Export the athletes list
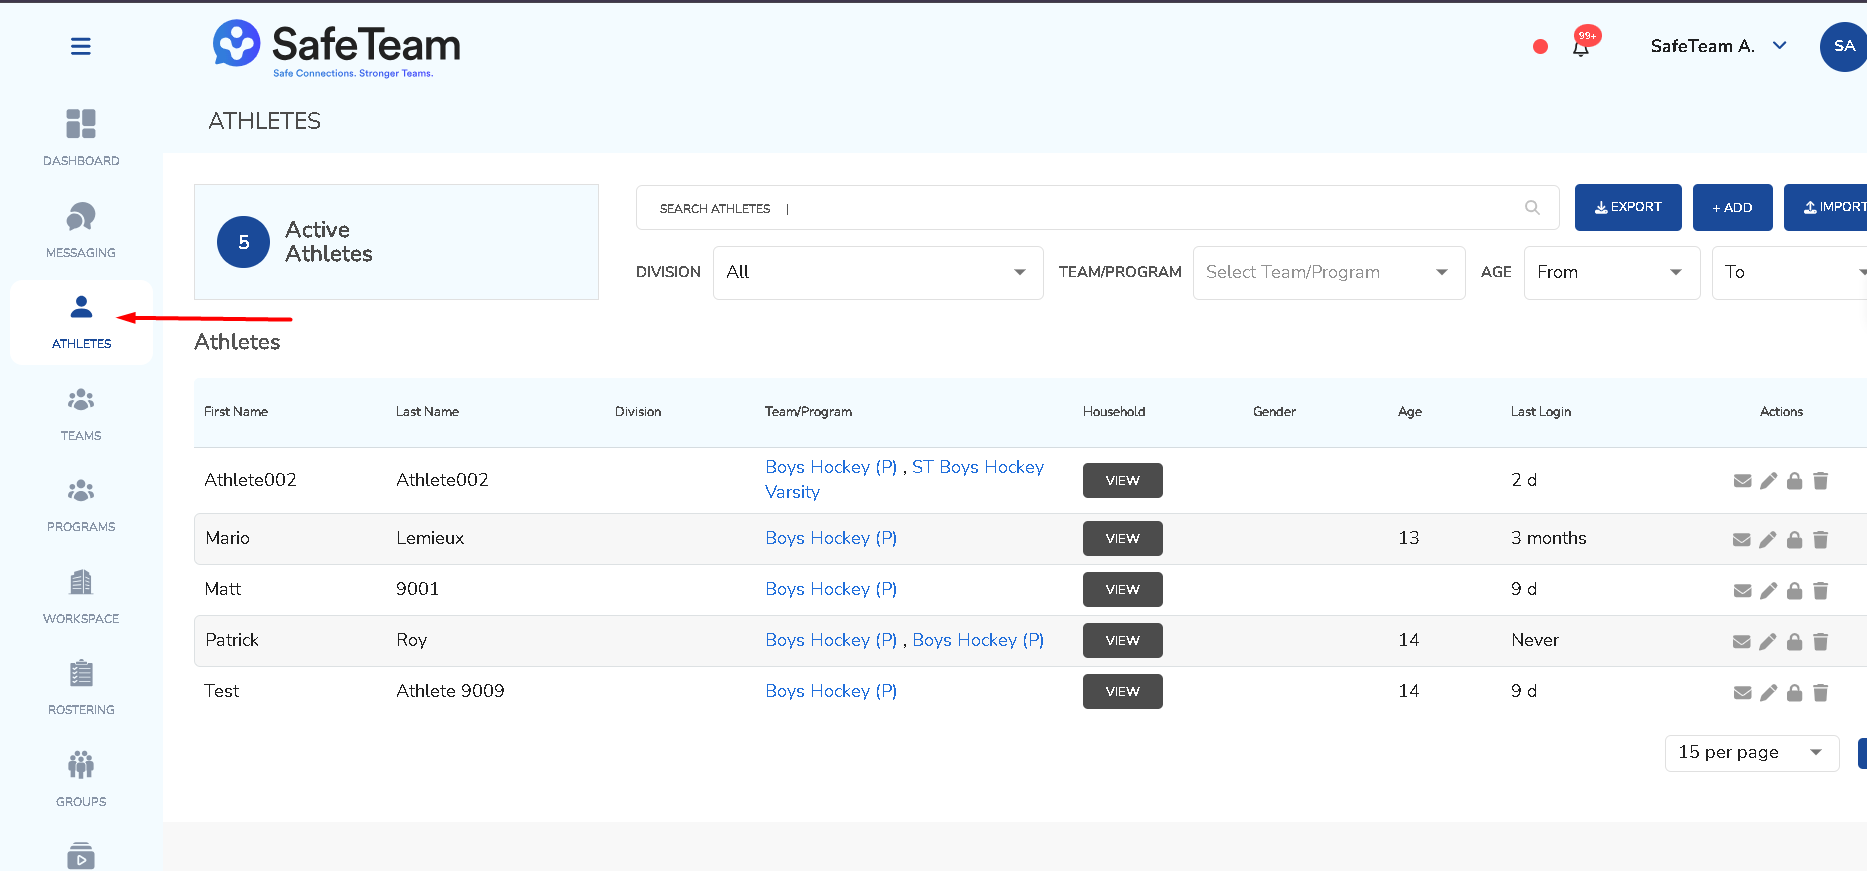 (x=1628, y=207)
